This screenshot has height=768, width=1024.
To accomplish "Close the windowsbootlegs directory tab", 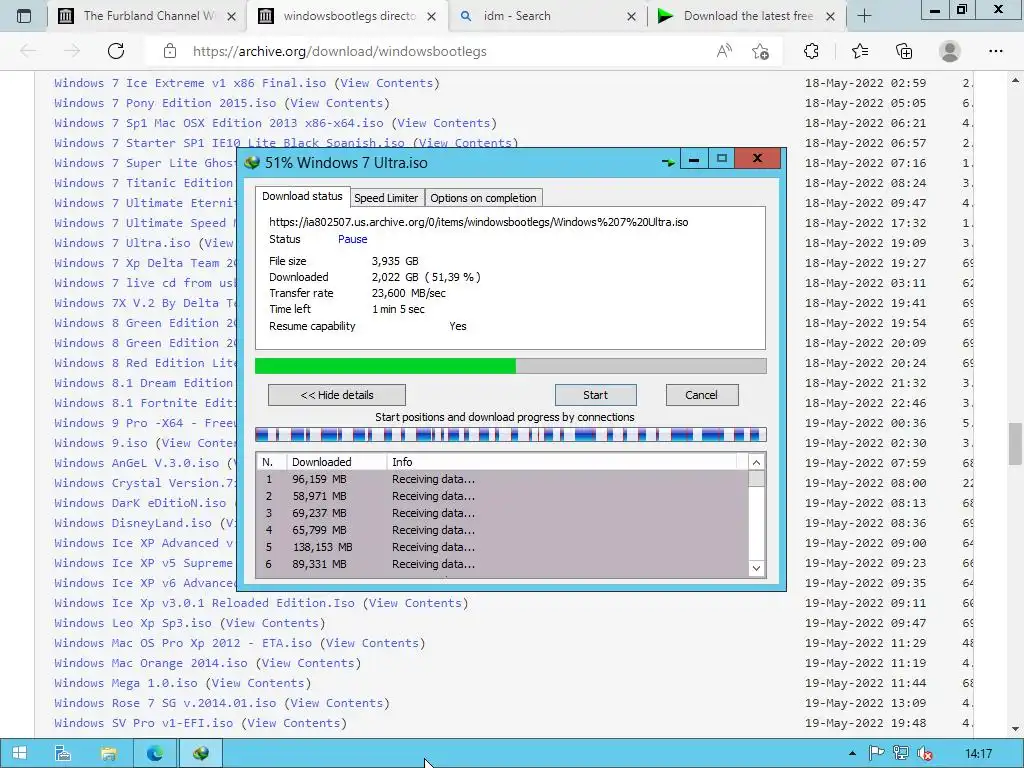I will click(x=431, y=16).
